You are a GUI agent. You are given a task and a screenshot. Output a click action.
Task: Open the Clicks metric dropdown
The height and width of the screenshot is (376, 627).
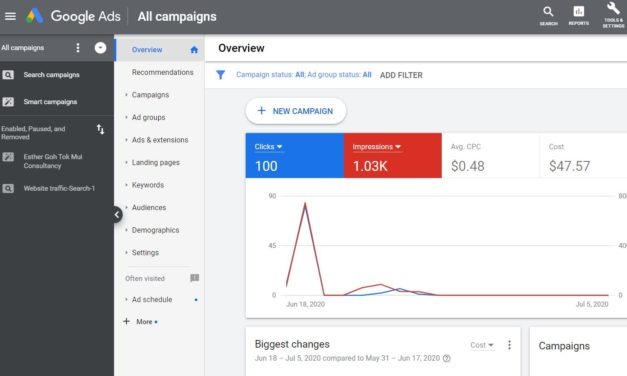click(268, 147)
